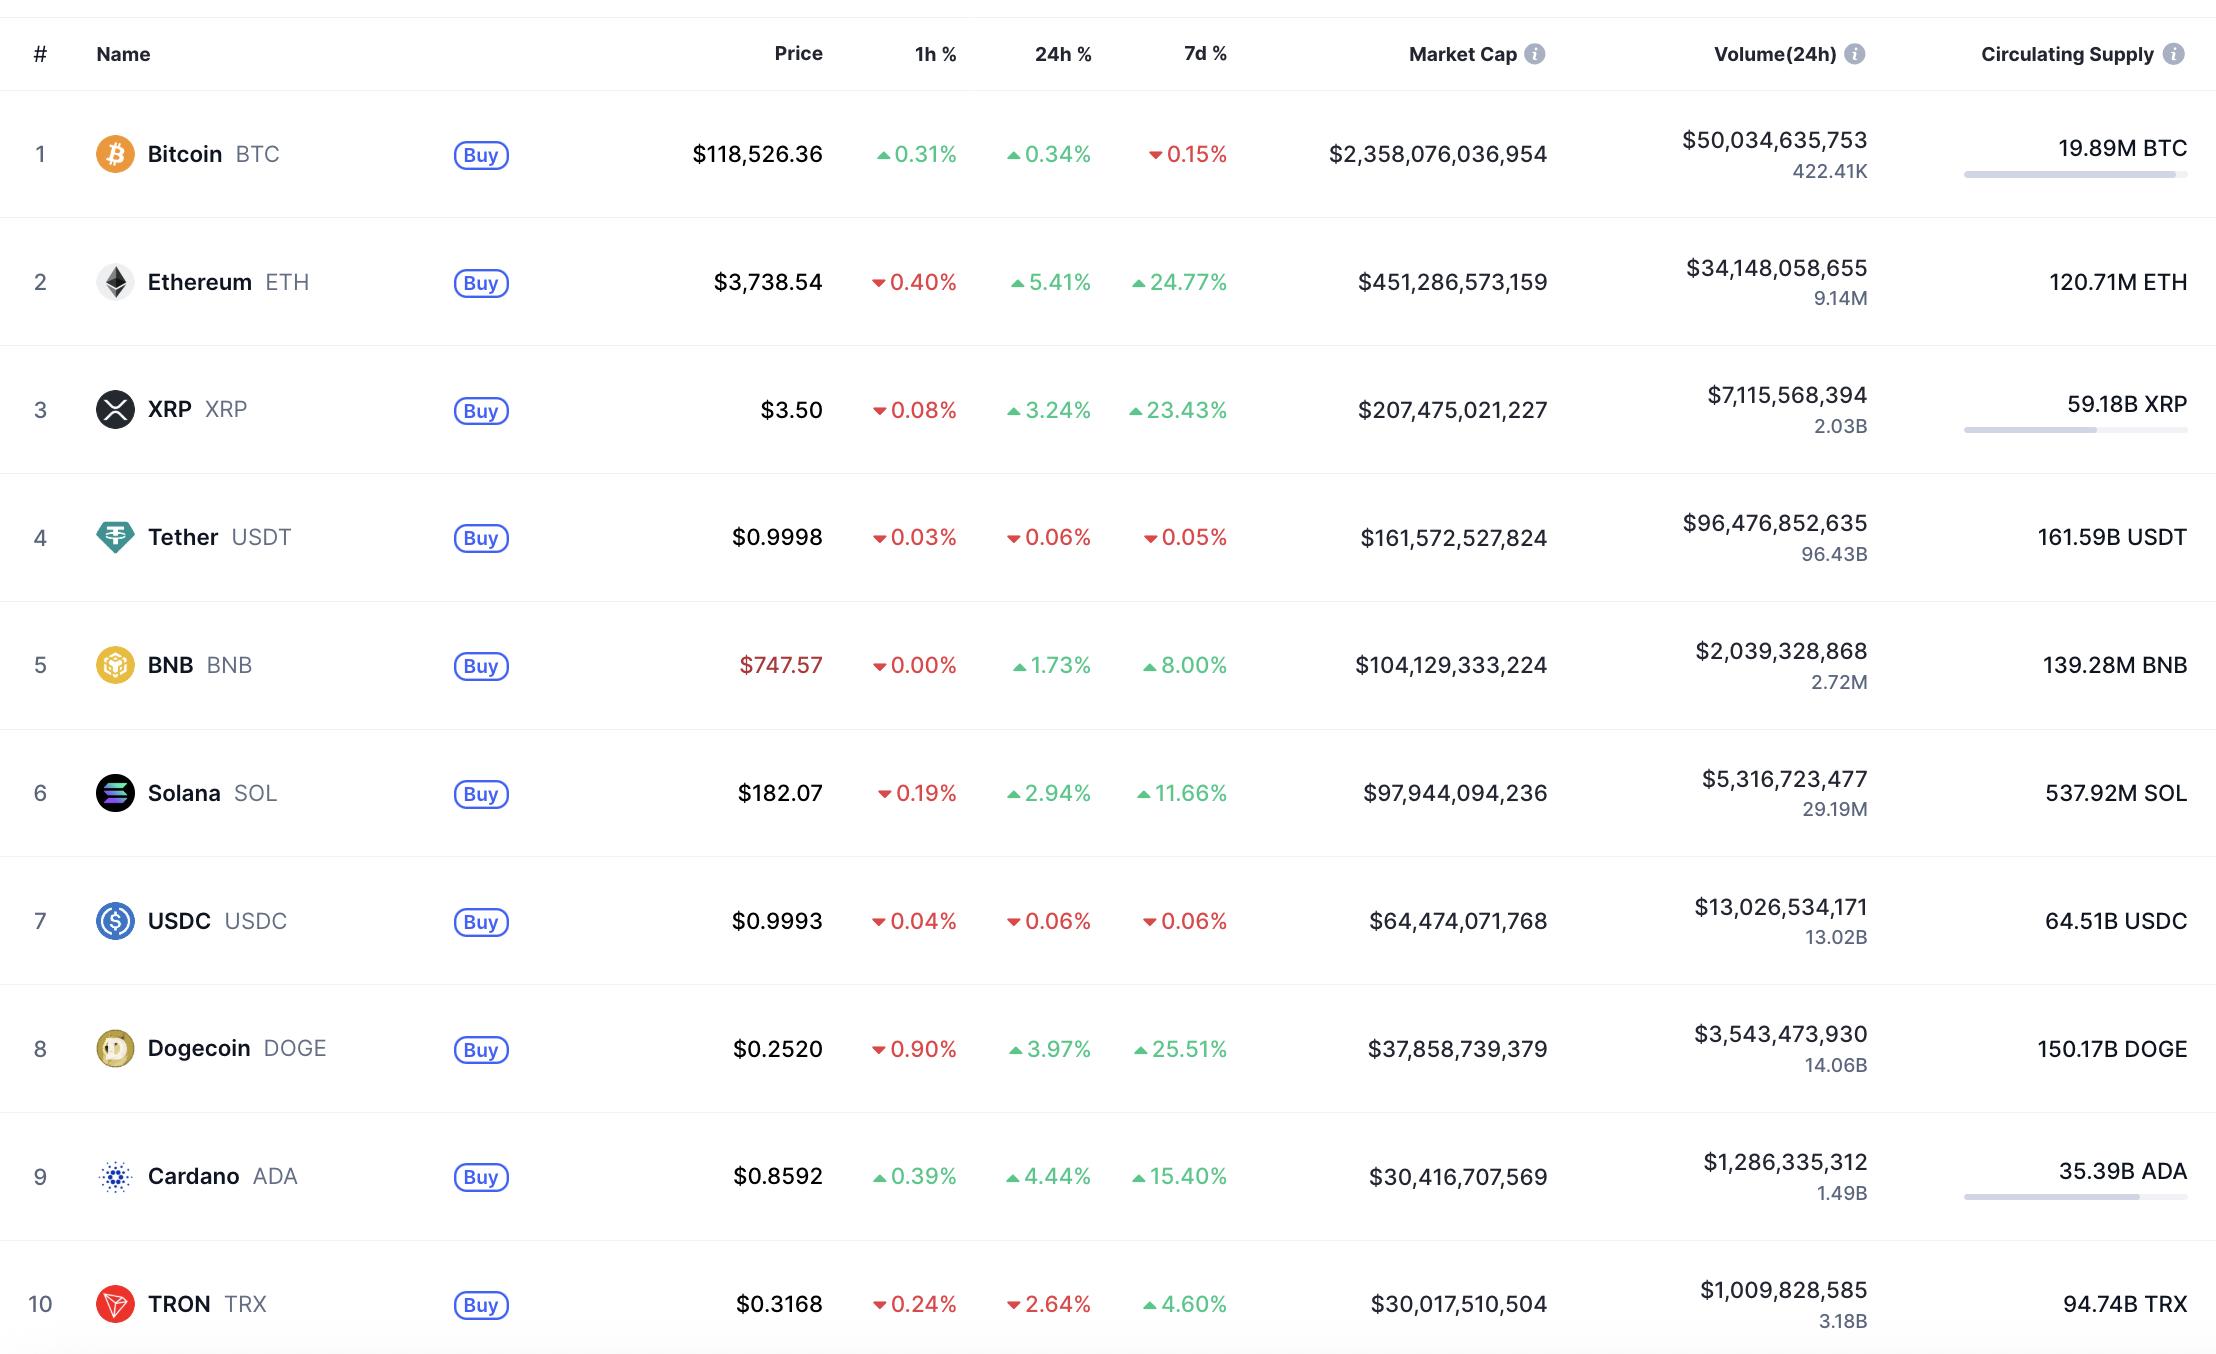Screen dimensions: 2216x1354
Task: Sort by Price column header
Action: pos(798,54)
